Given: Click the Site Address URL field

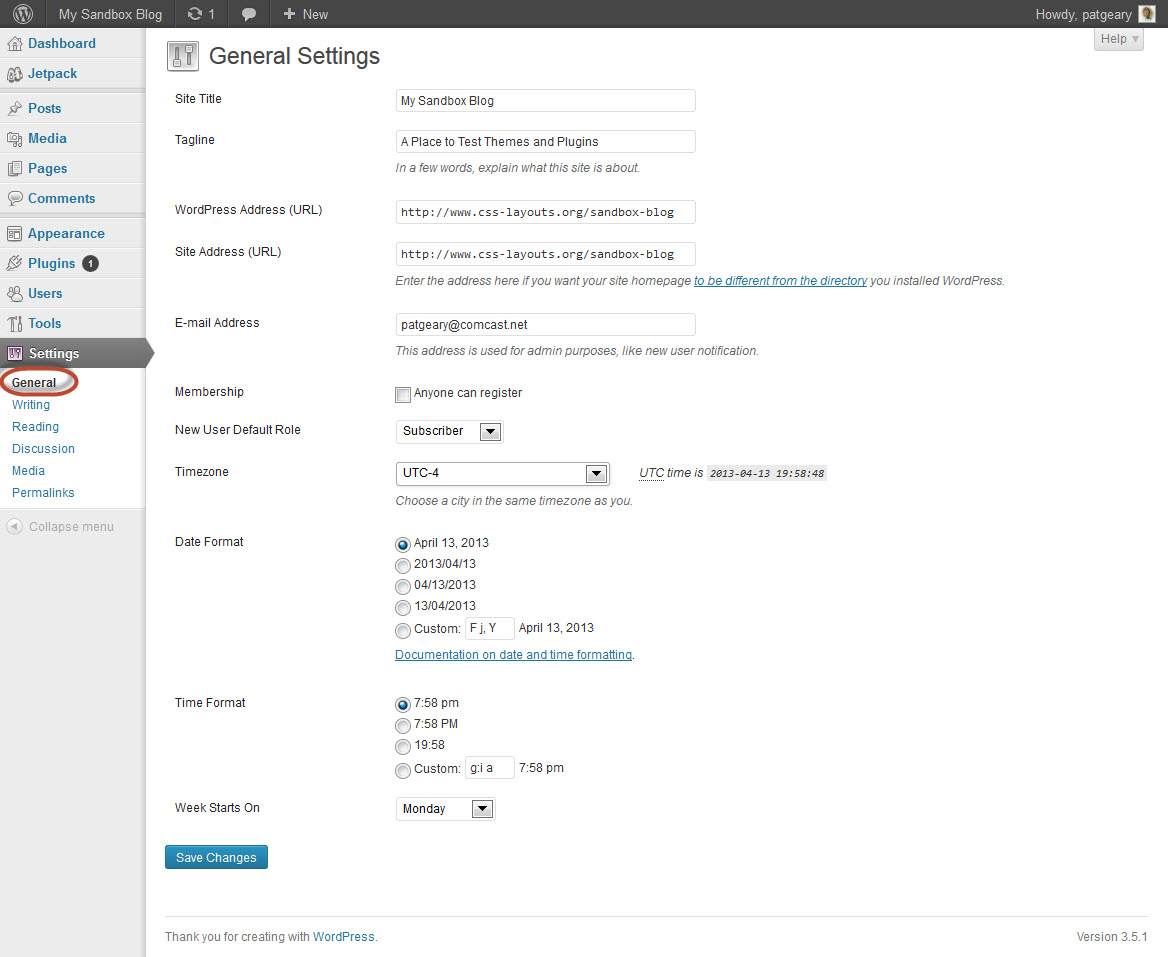Looking at the screenshot, I should point(545,254).
